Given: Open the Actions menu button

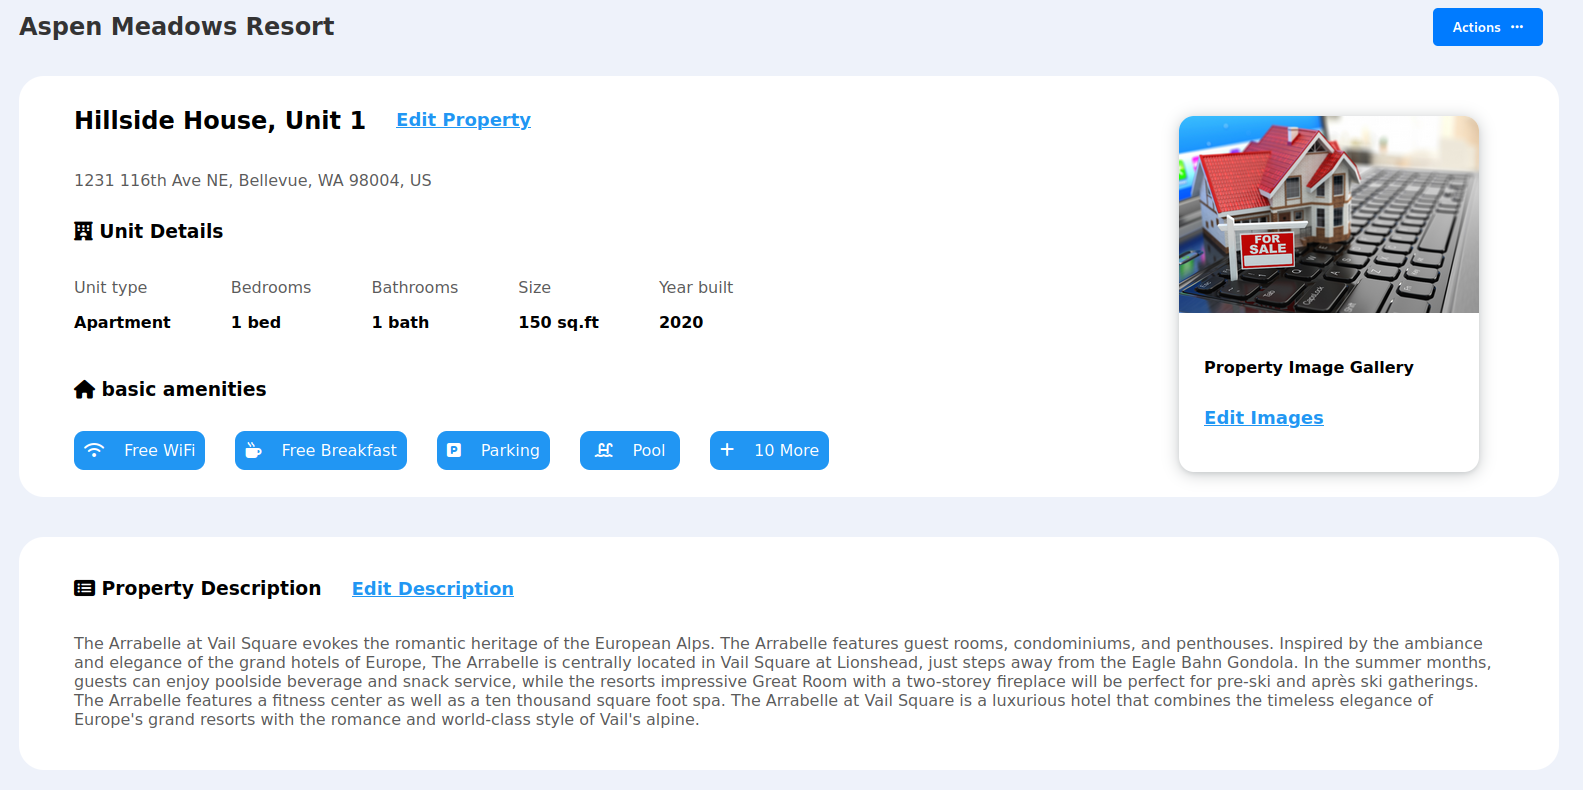Looking at the screenshot, I should click(x=1487, y=27).
